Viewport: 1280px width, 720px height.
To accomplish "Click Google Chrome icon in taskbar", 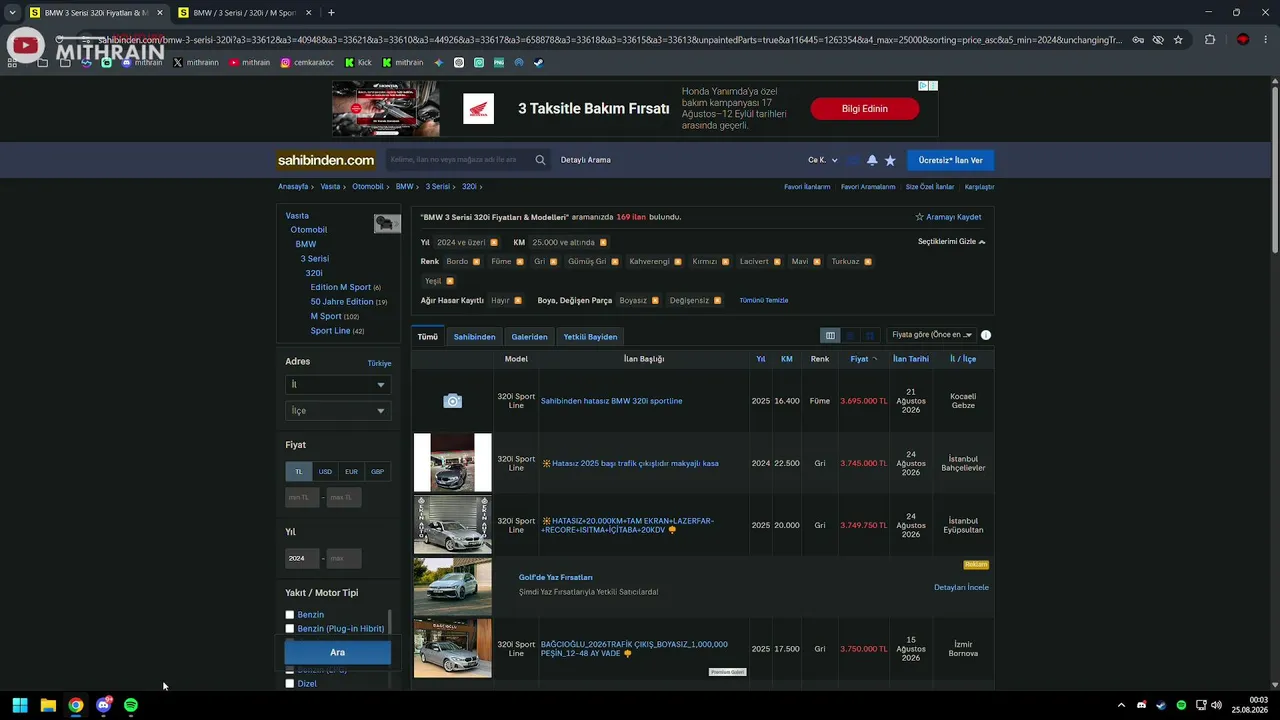I will [x=76, y=705].
